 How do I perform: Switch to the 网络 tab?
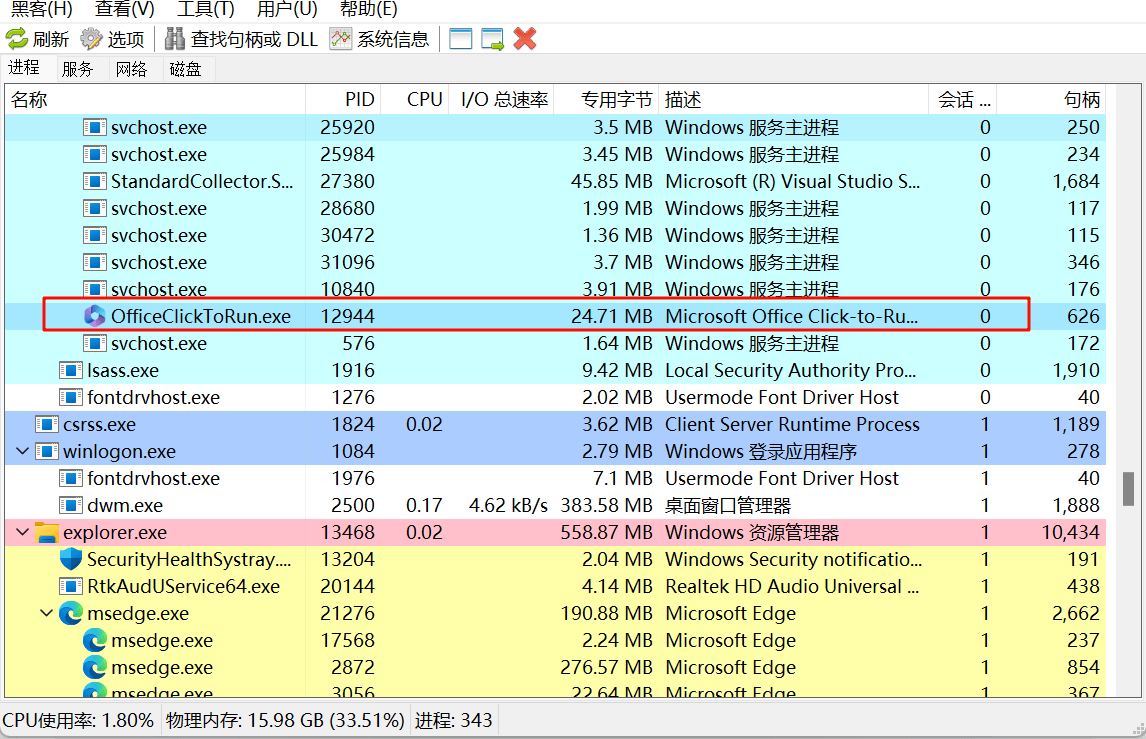131,69
